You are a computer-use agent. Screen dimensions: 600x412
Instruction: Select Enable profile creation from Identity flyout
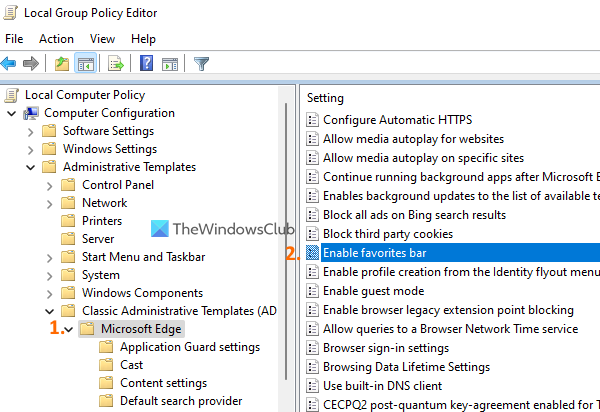coord(461,272)
